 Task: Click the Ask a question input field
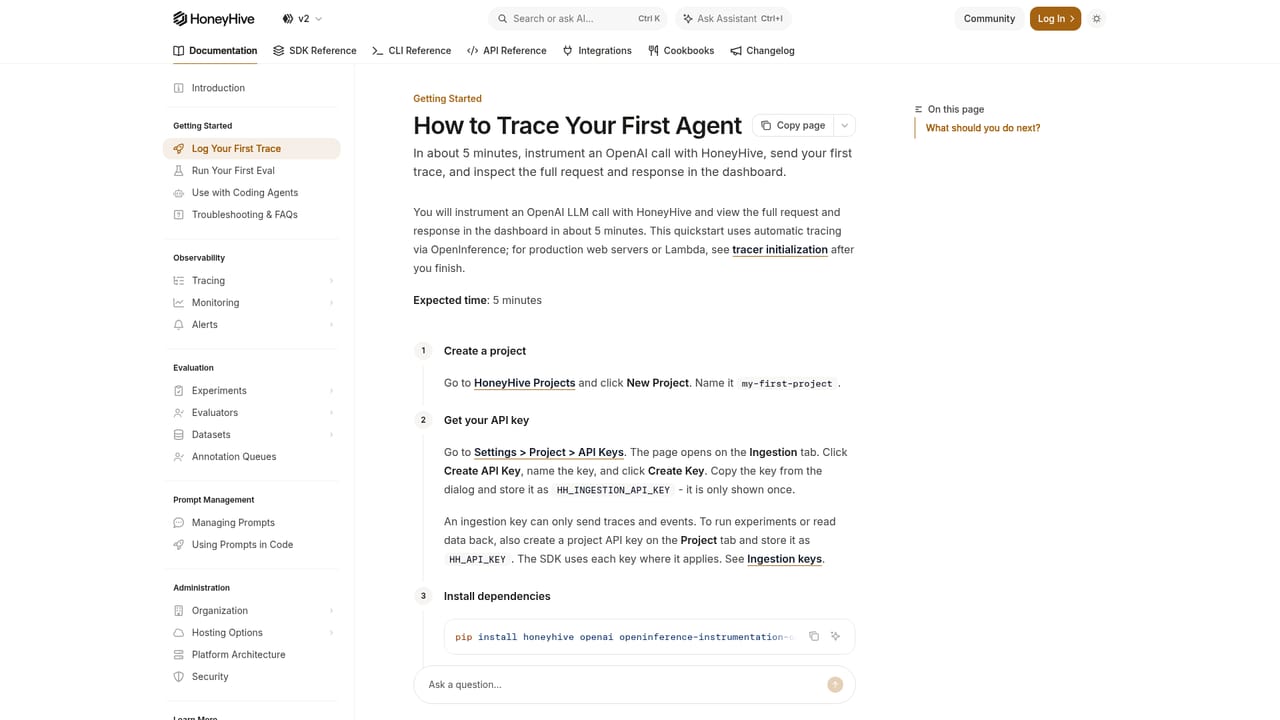pos(620,684)
